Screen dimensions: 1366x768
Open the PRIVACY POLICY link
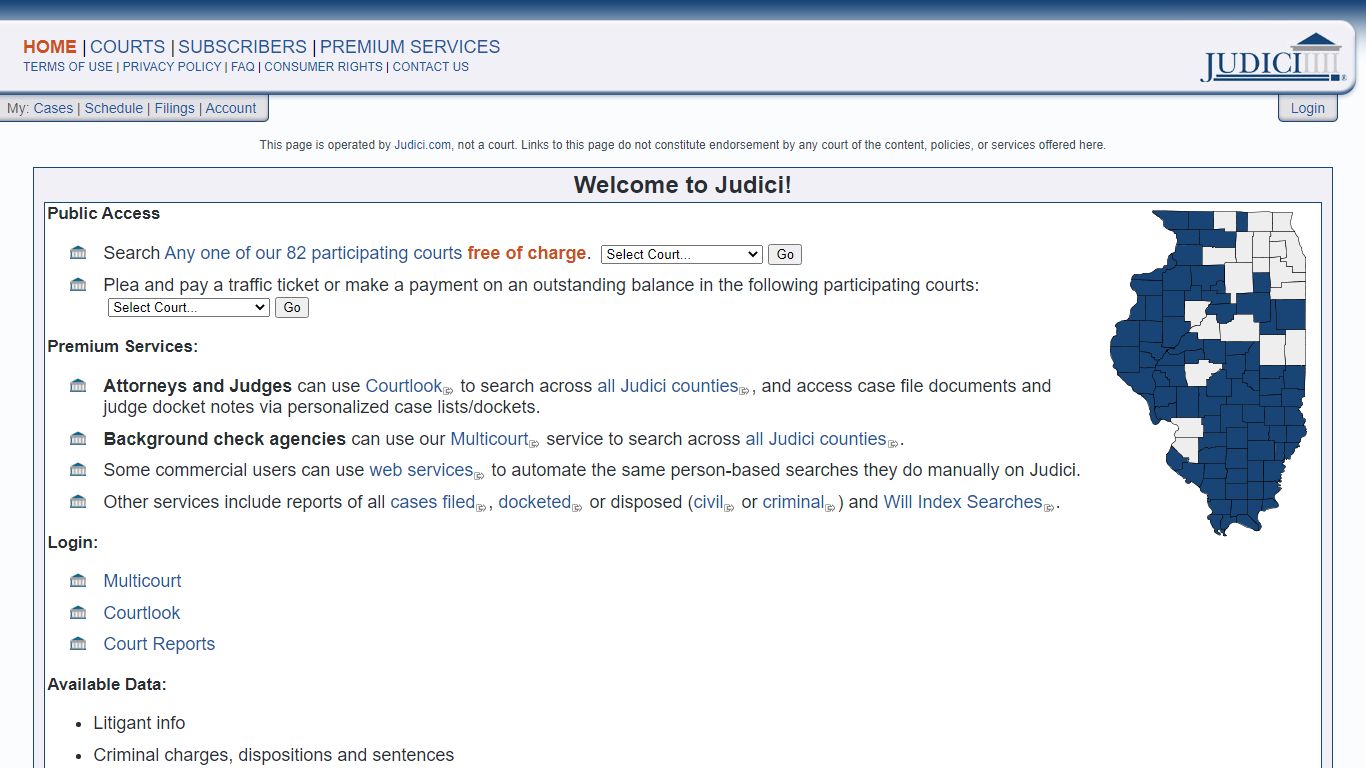tap(172, 67)
